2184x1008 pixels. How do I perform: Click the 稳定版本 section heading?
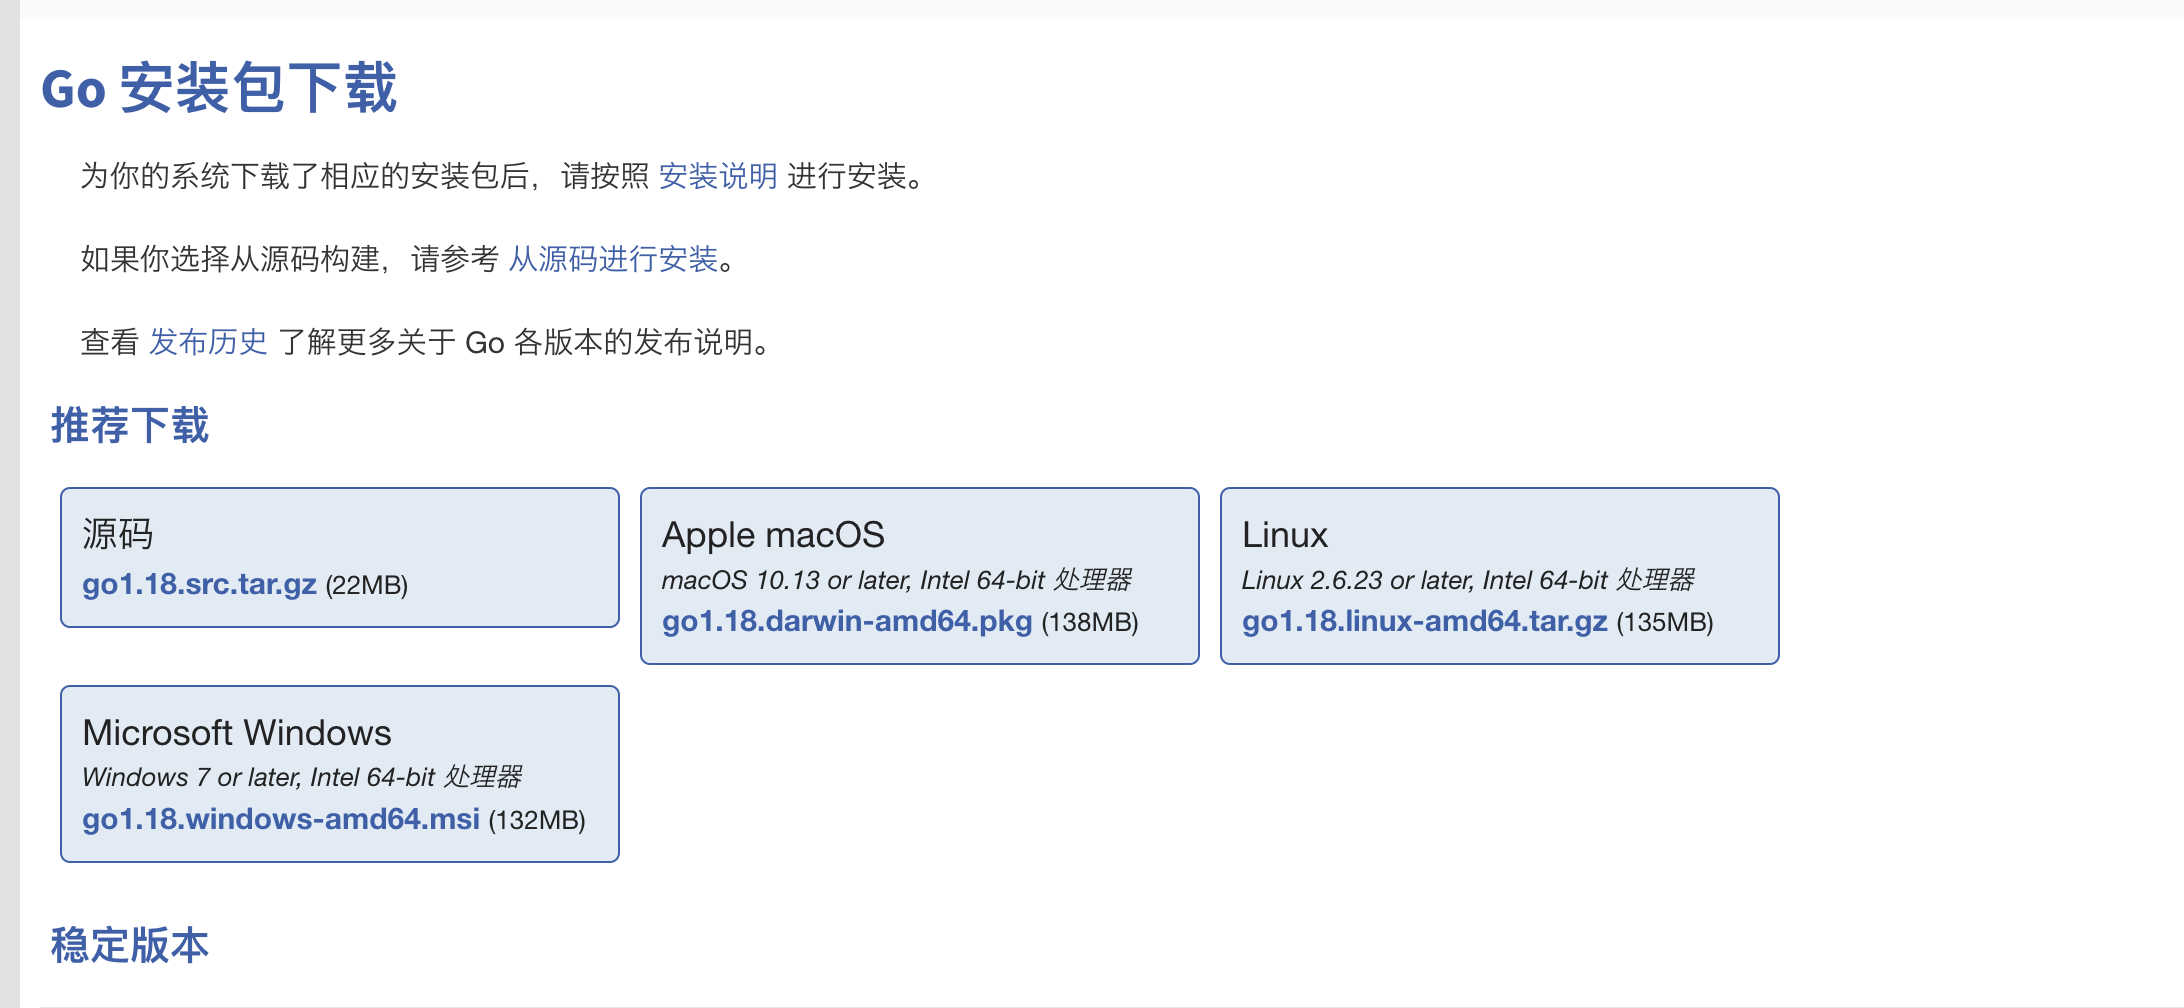[x=130, y=945]
